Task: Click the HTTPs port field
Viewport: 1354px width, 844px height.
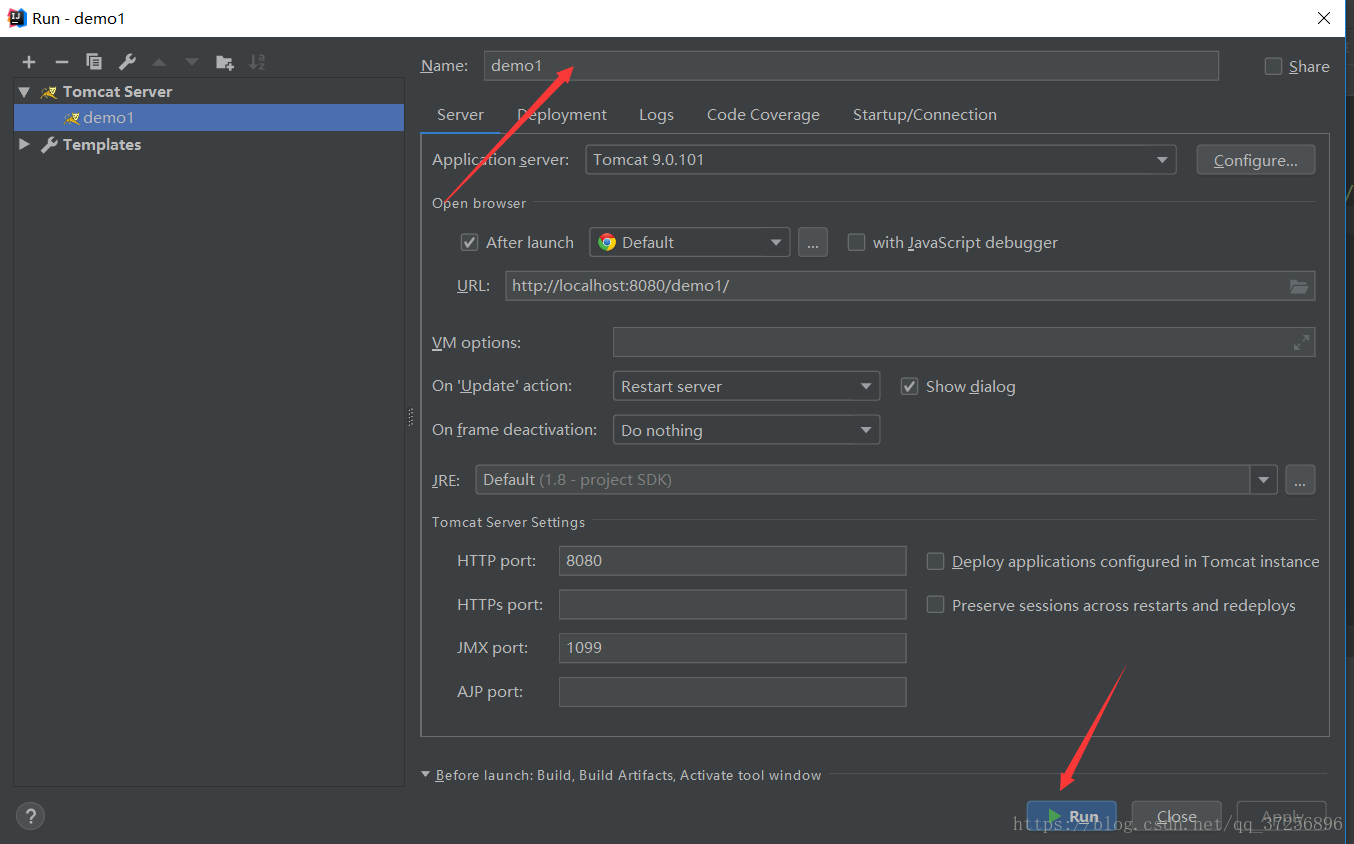Action: click(x=732, y=605)
